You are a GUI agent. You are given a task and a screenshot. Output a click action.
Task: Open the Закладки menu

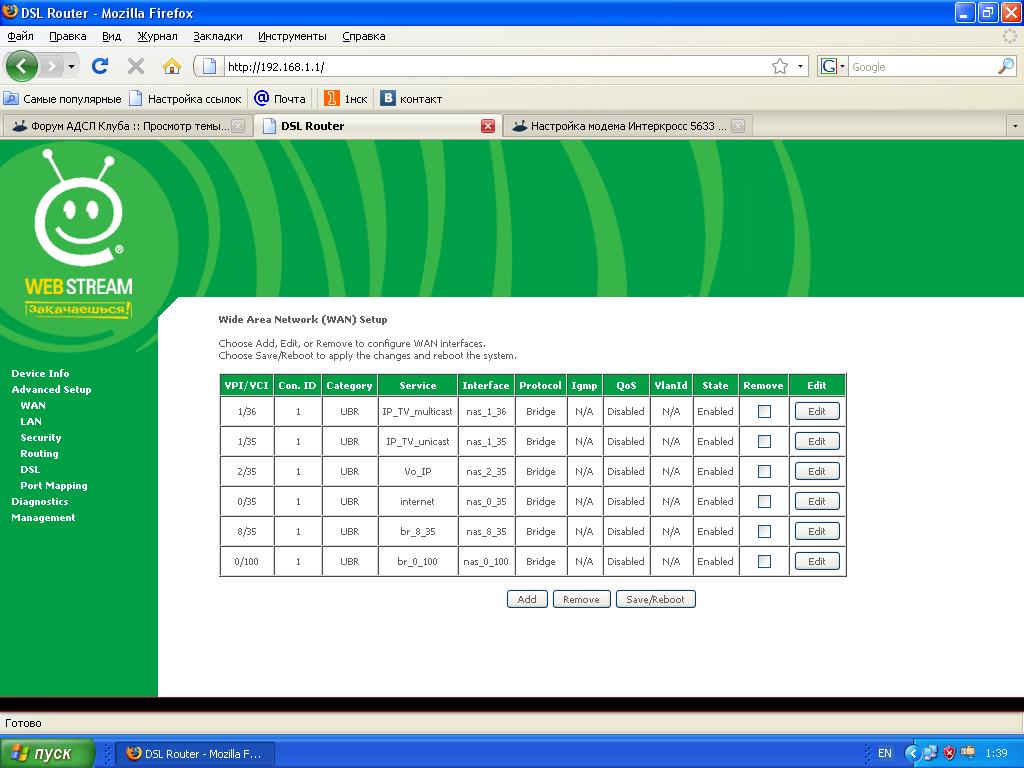point(217,37)
